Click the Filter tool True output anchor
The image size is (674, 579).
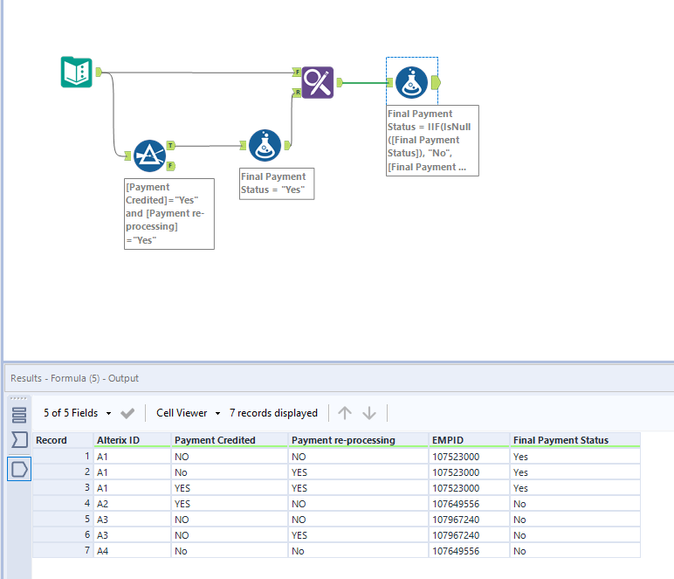[x=171, y=145]
